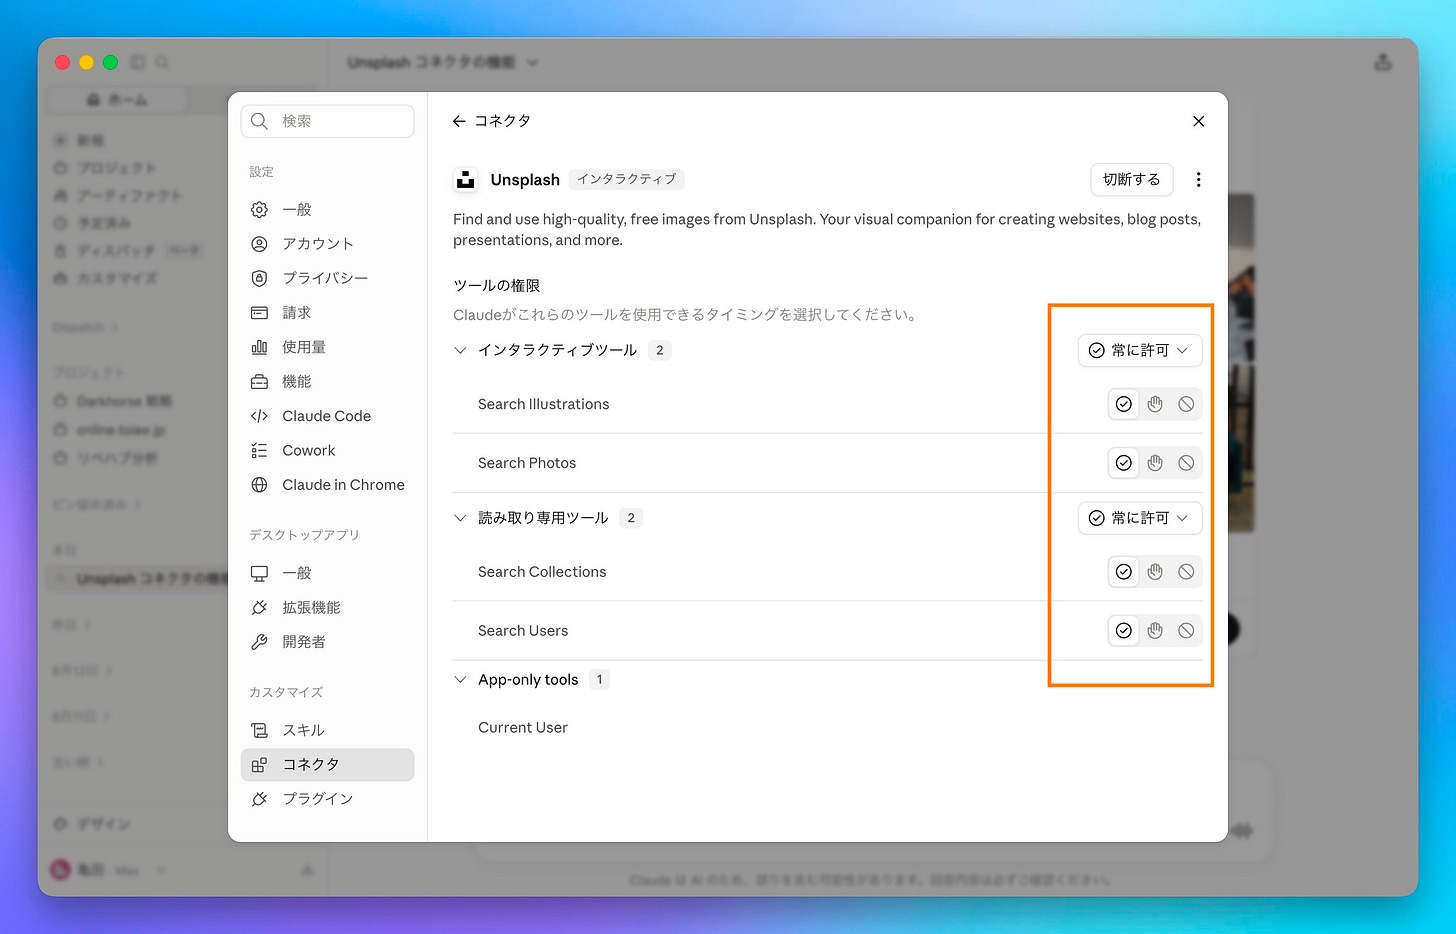Click the Cowork checklist icon
Viewport: 1456px width, 934px height.
coord(259,451)
